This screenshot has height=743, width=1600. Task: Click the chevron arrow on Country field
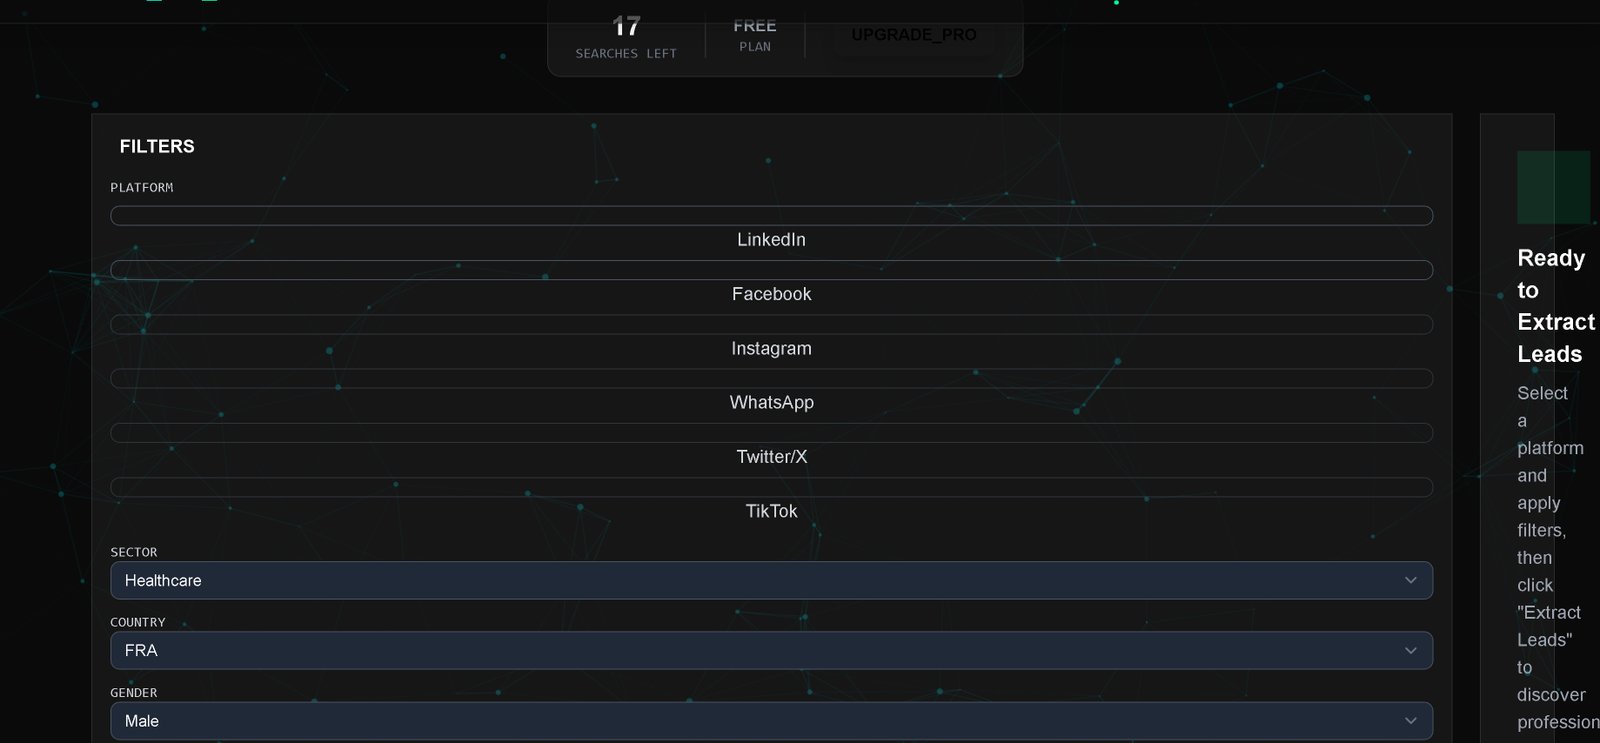pos(1410,650)
